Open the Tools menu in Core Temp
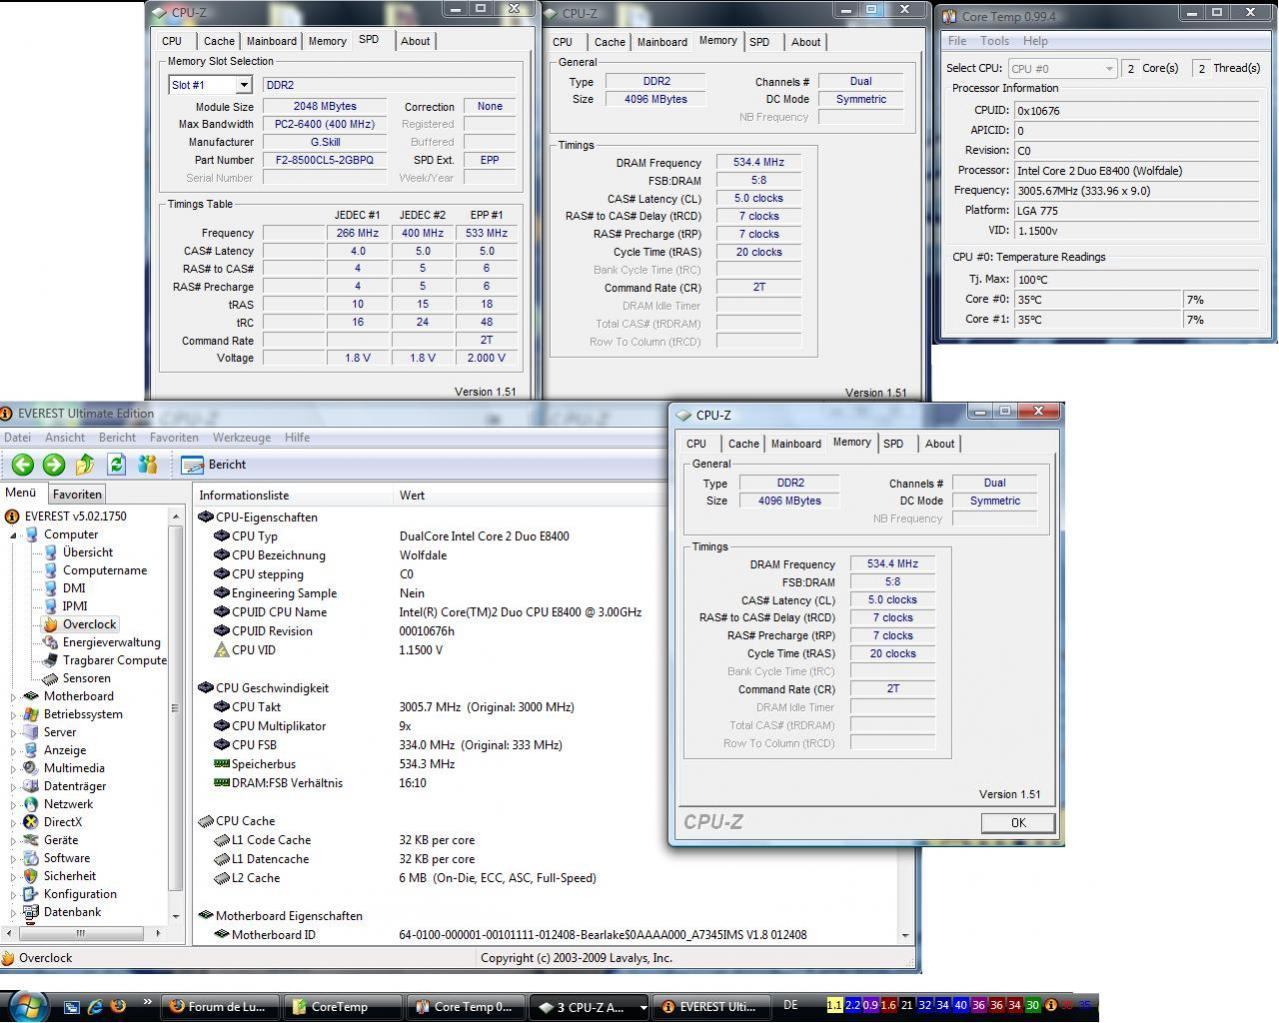The height and width of the screenshot is (1023, 1279). click(994, 41)
